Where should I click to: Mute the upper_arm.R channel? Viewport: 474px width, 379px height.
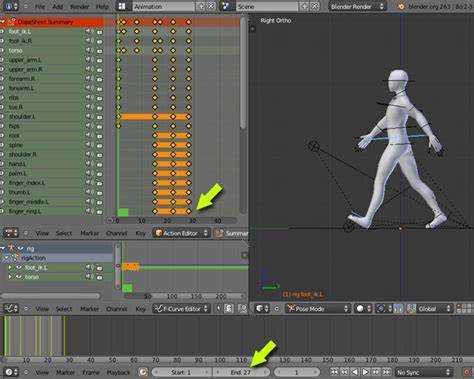point(89,69)
